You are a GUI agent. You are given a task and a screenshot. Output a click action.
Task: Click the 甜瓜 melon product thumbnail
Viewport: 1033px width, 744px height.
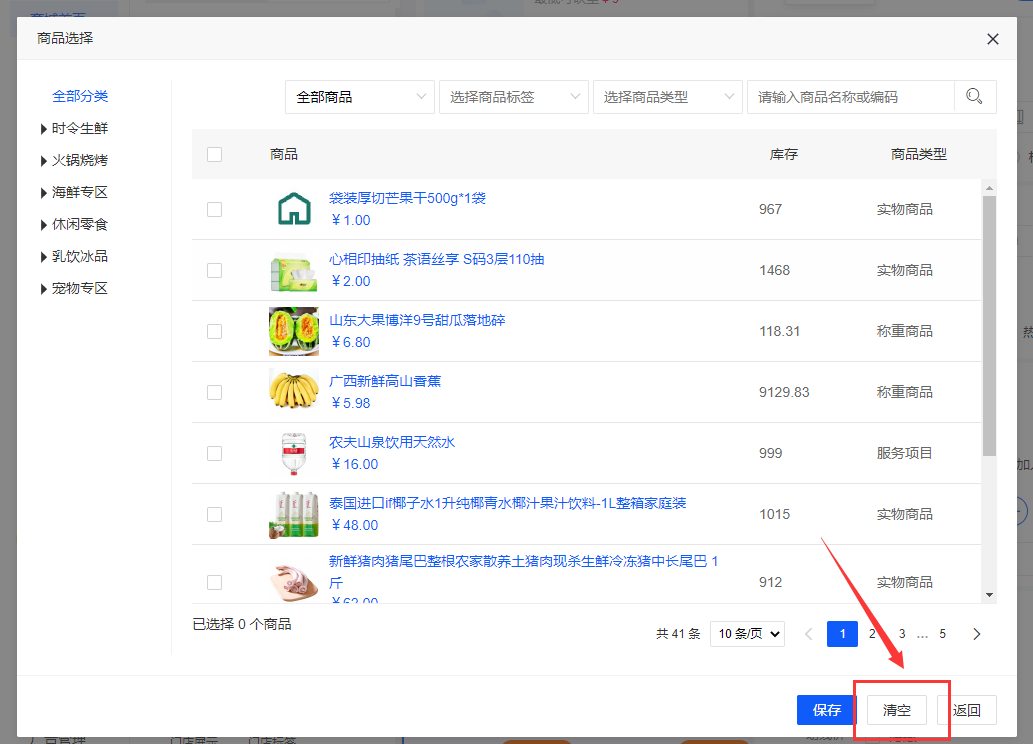(x=294, y=331)
